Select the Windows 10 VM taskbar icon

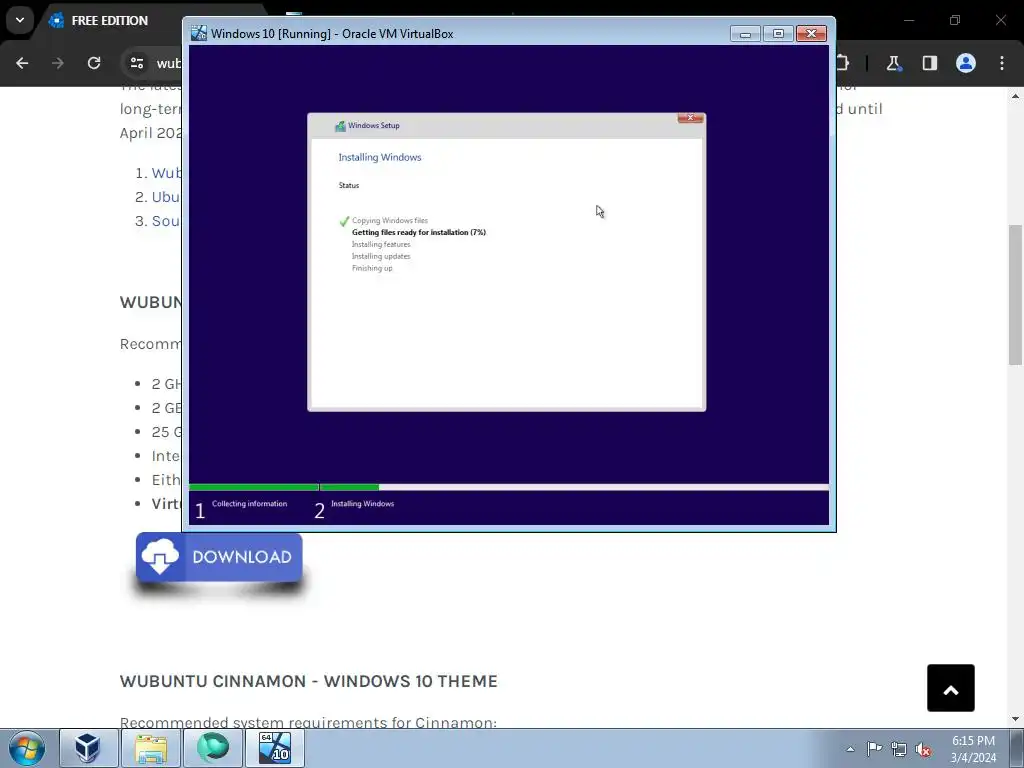point(275,748)
